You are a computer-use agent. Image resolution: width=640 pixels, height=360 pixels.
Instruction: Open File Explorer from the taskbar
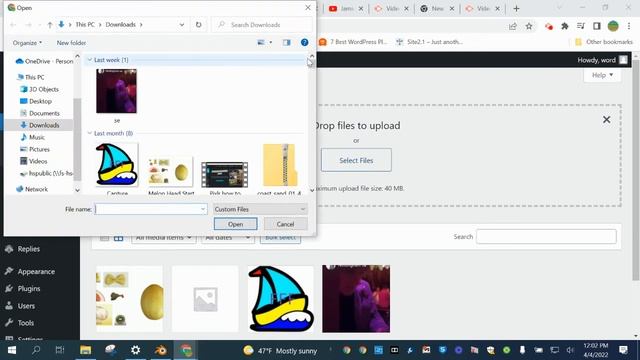85,350
